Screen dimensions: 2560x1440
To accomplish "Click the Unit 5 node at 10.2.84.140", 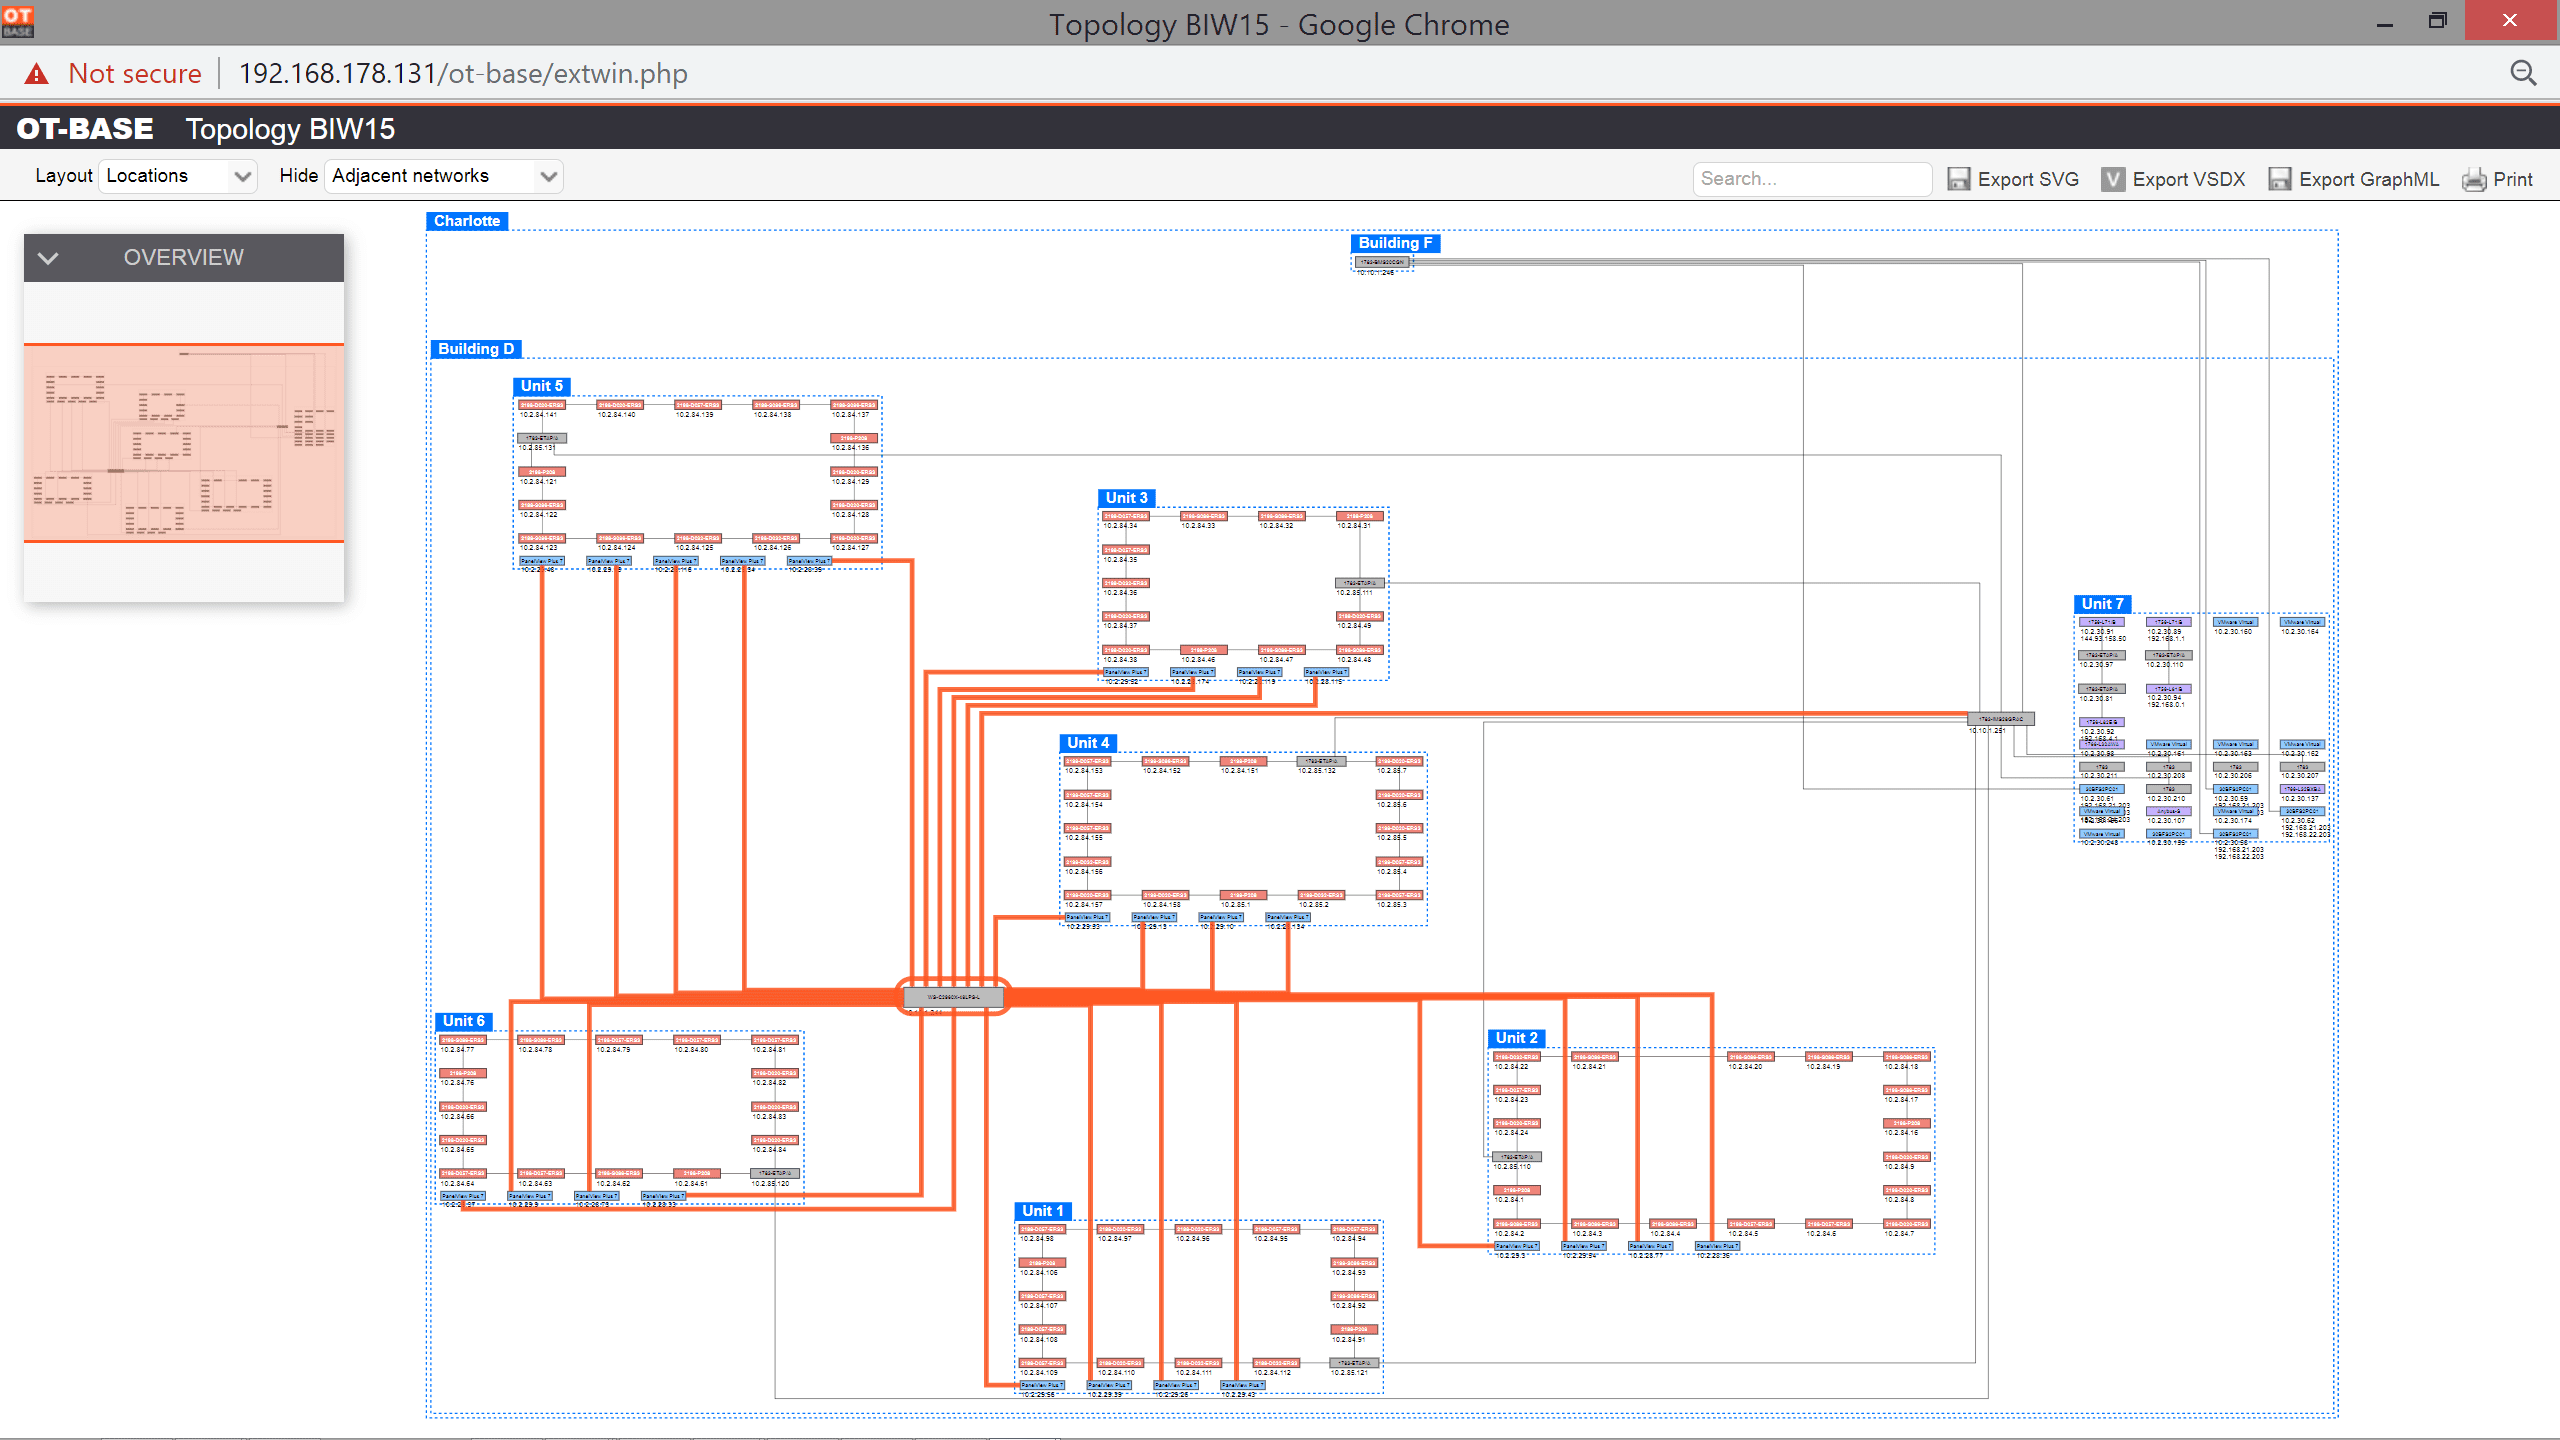I will pos(620,405).
